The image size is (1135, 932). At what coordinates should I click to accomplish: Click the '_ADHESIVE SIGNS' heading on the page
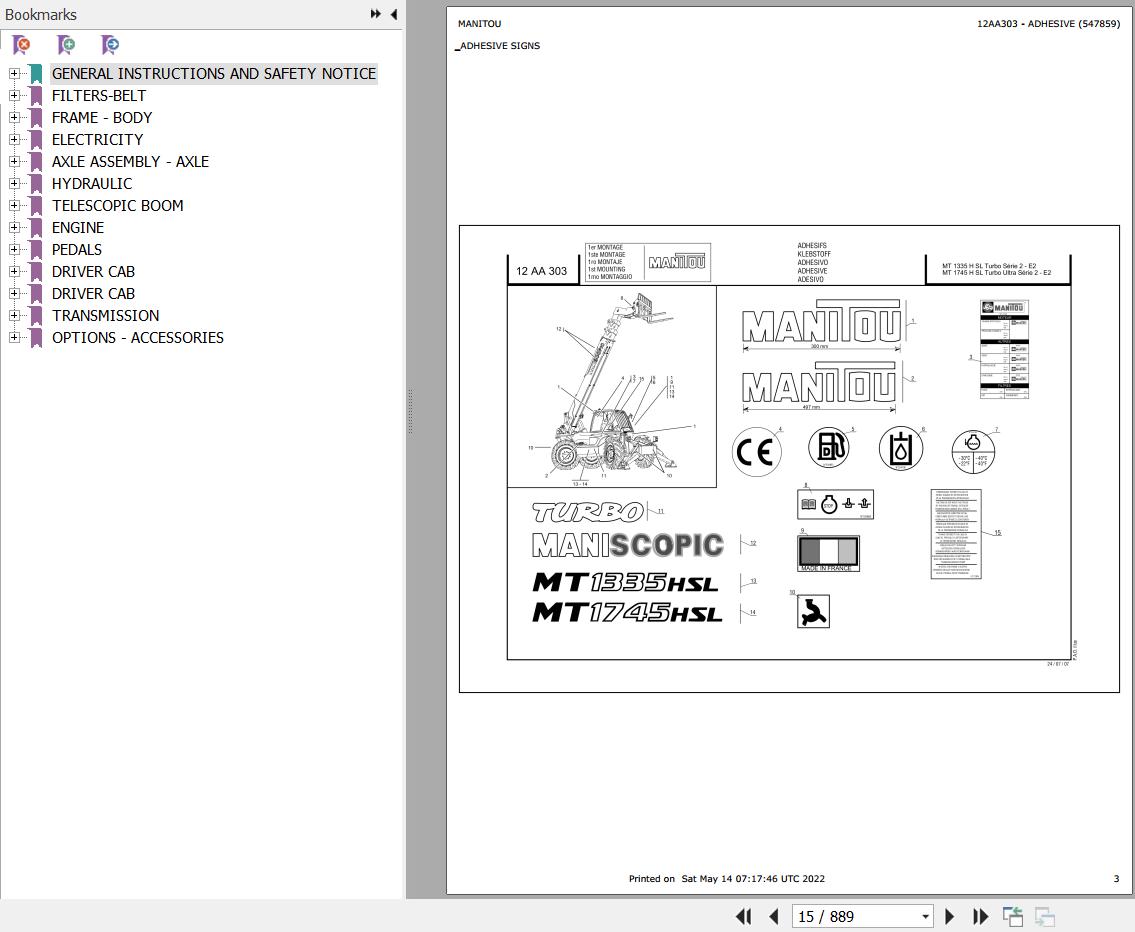[x=498, y=46]
